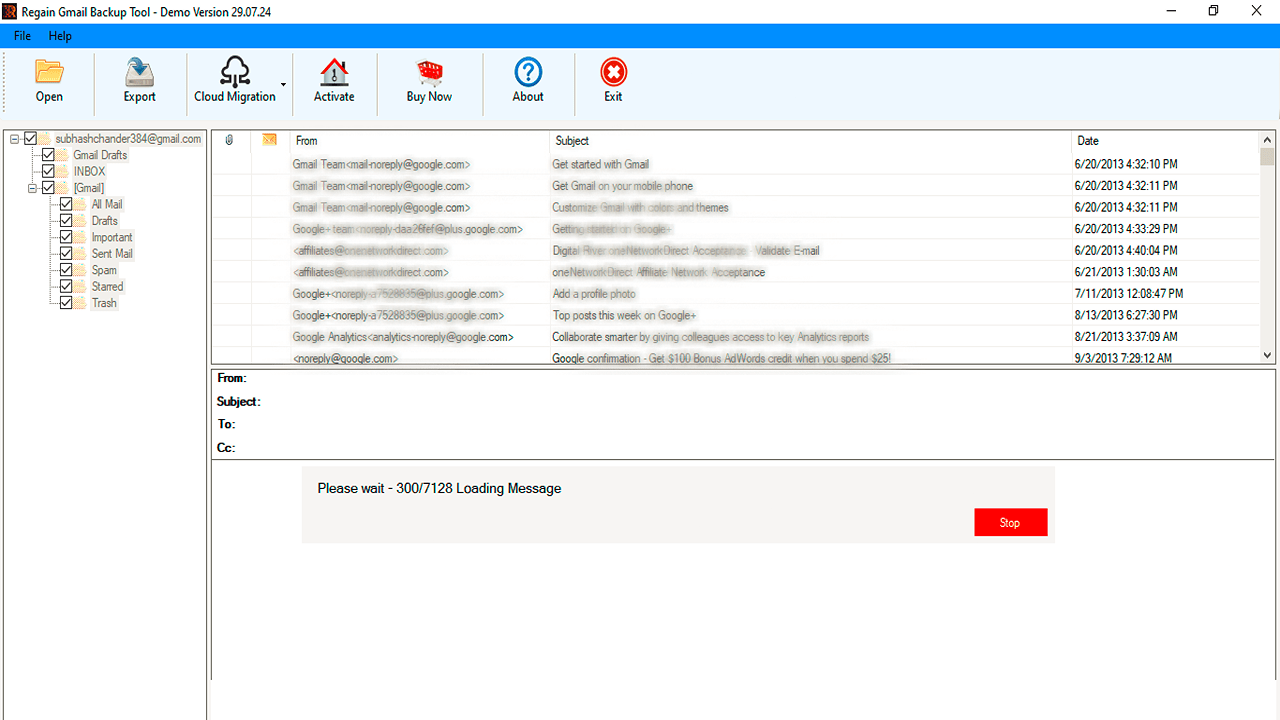
Task: Select the email dated 6/20/2013 4:40:04 PM
Action: coord(736,250)
